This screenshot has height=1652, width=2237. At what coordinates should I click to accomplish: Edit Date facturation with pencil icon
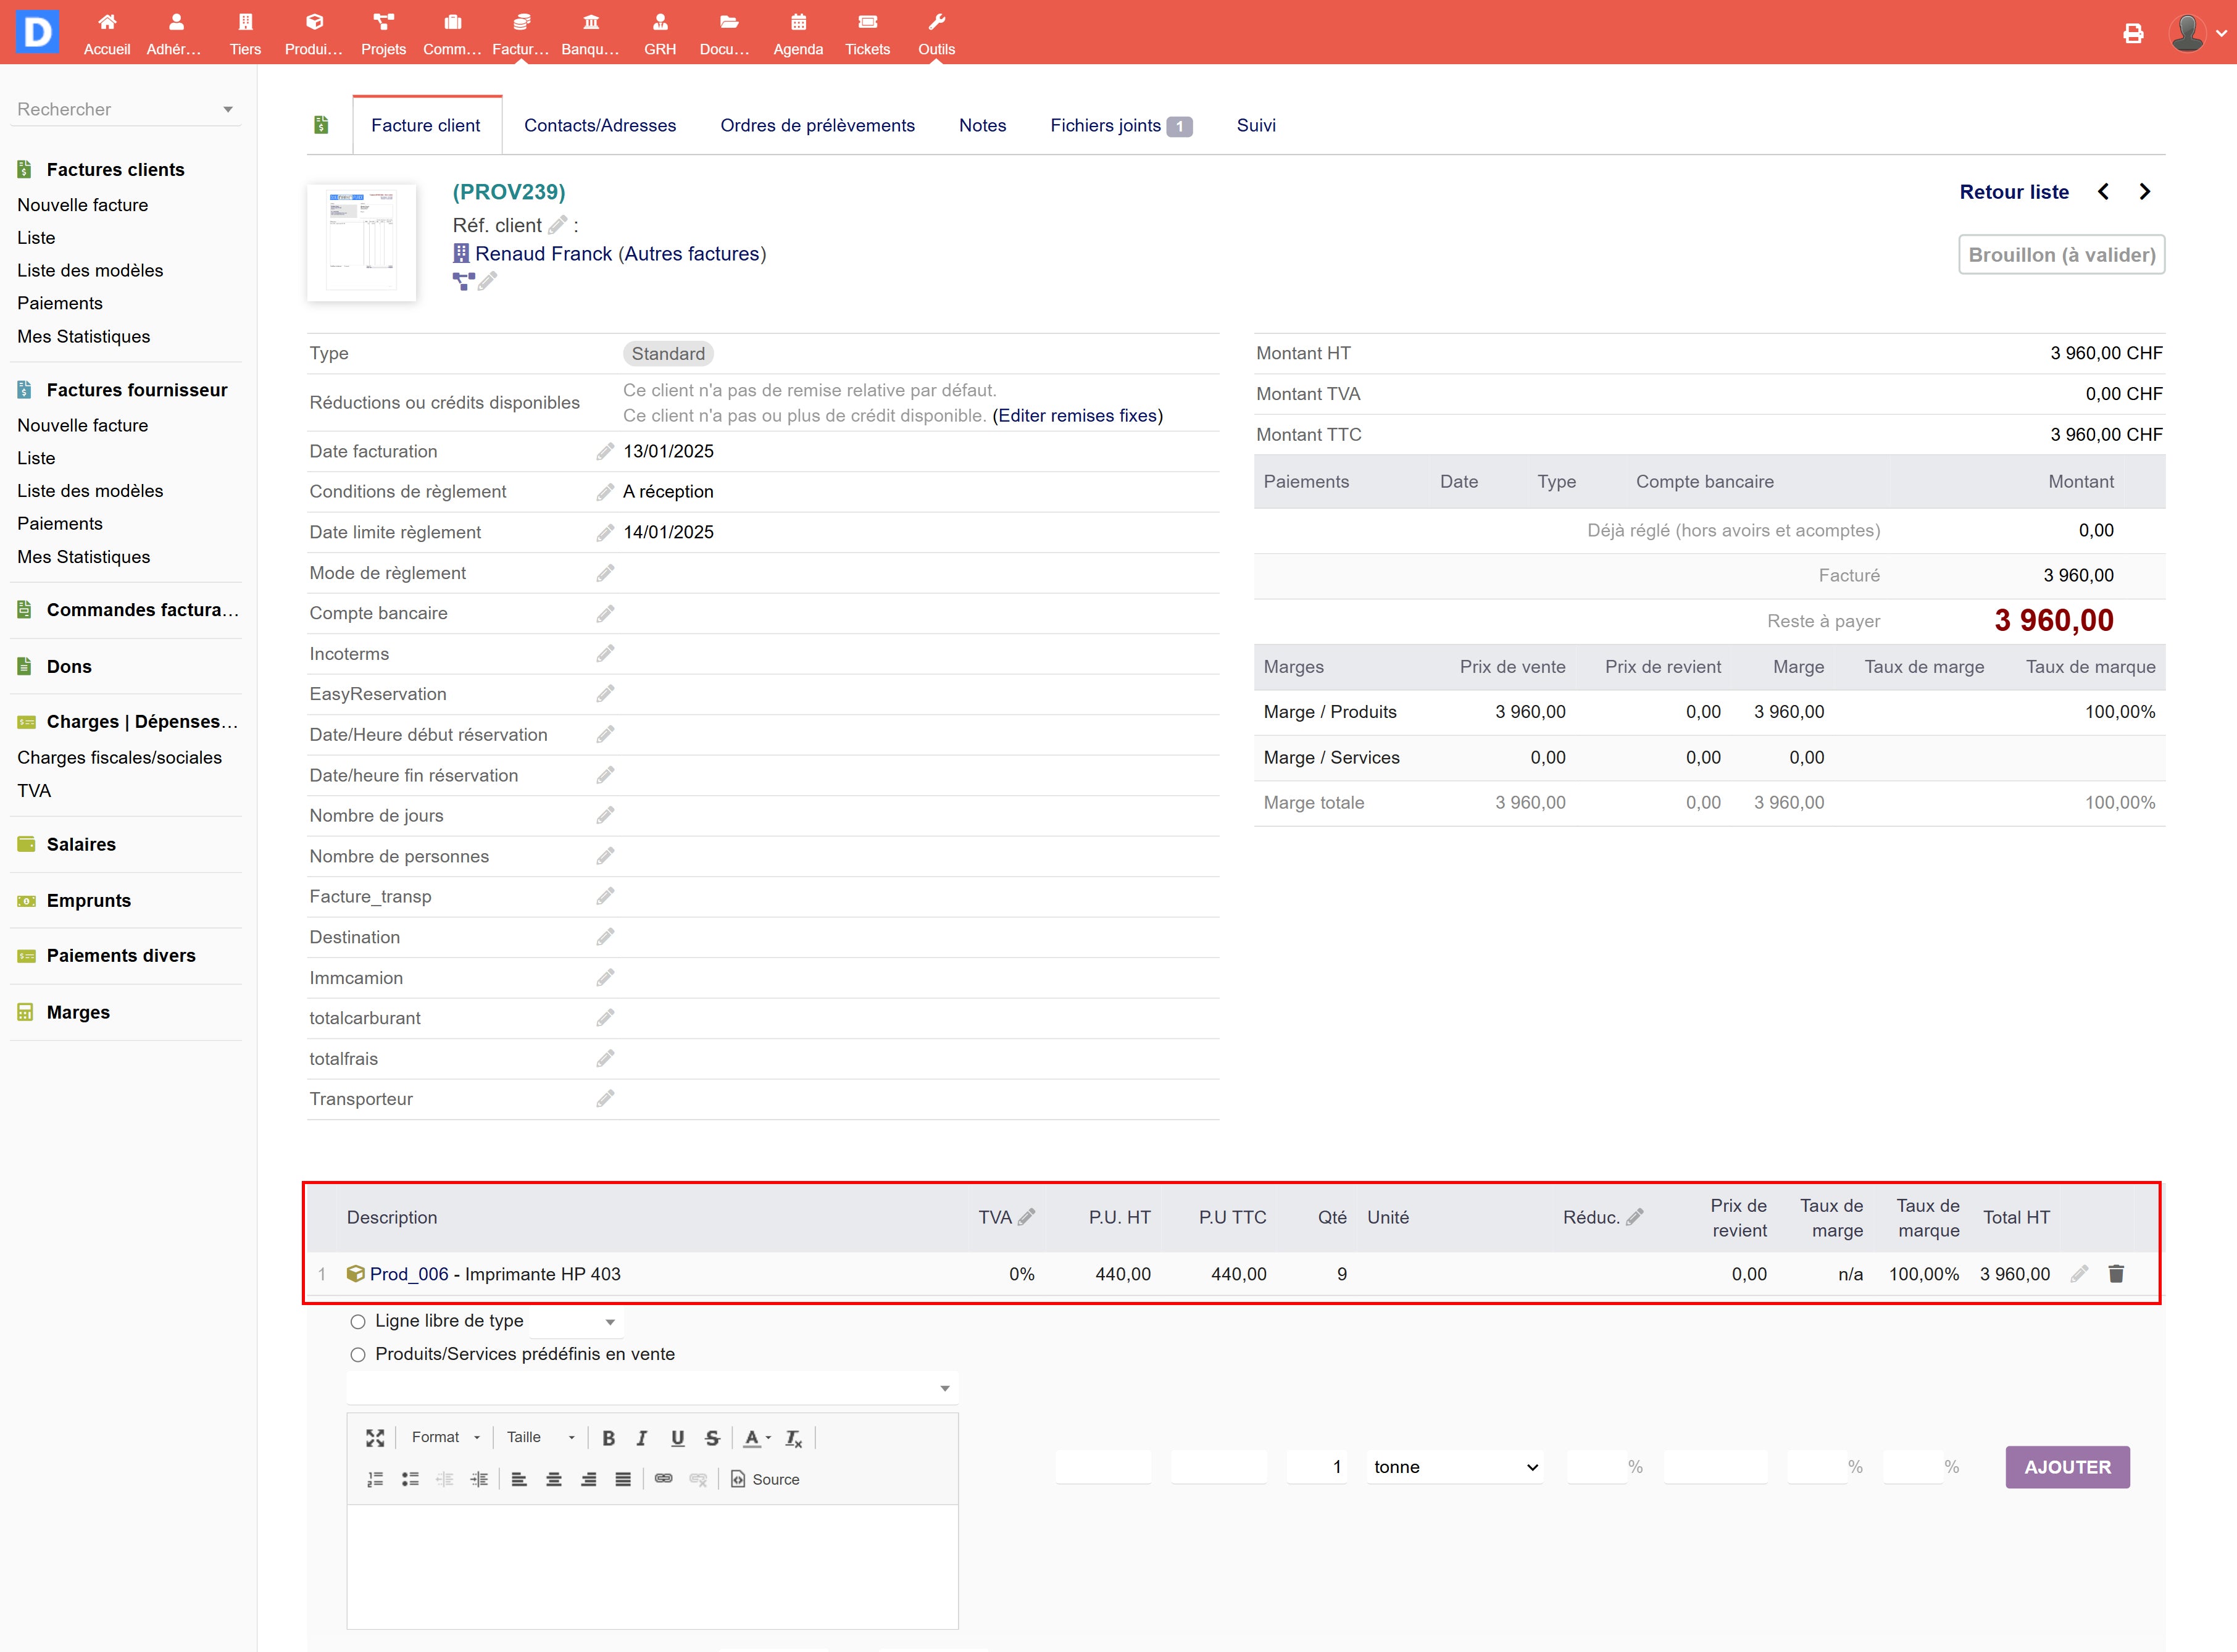coord(605,452)
